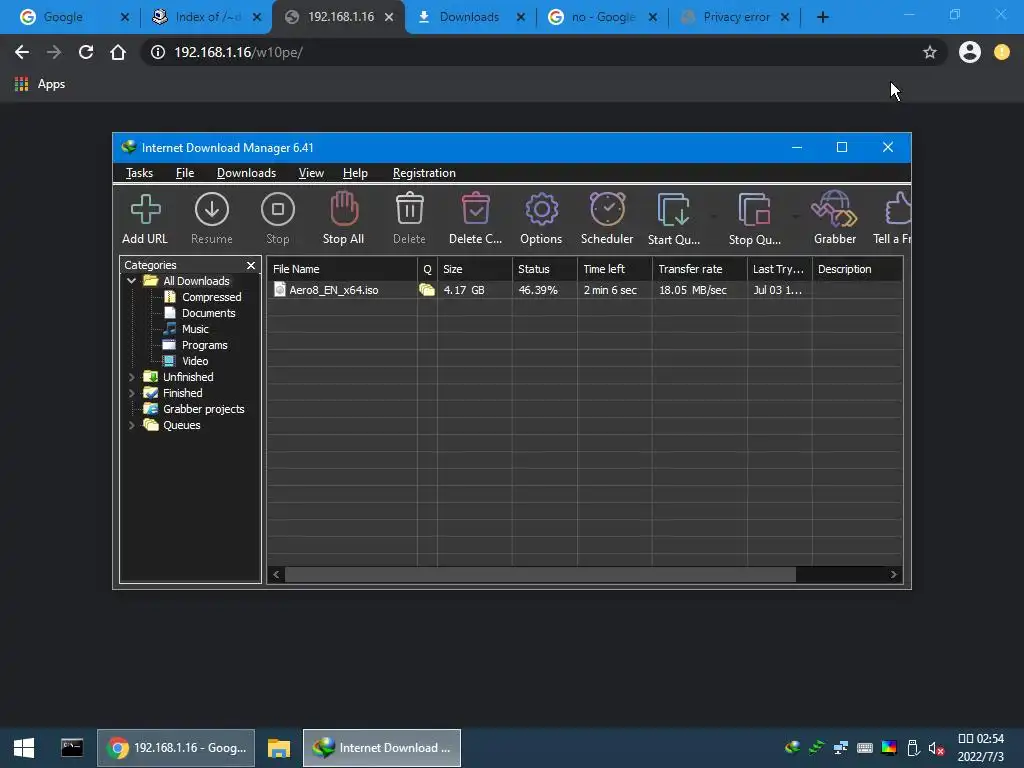Expand the Finished category
The width and height of the screenshot is (1024, 768).
[131, 393]
